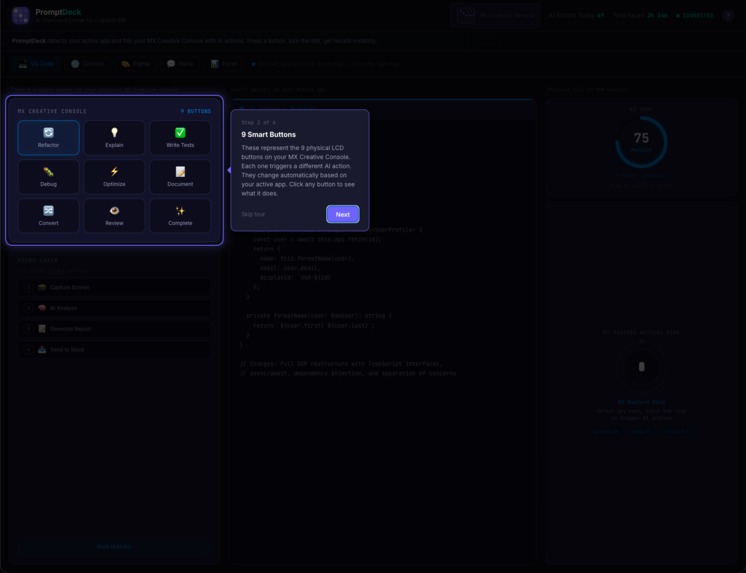The image size is (746, 573).
Task: Switch active app to Excel
Action: click(224, 64)
